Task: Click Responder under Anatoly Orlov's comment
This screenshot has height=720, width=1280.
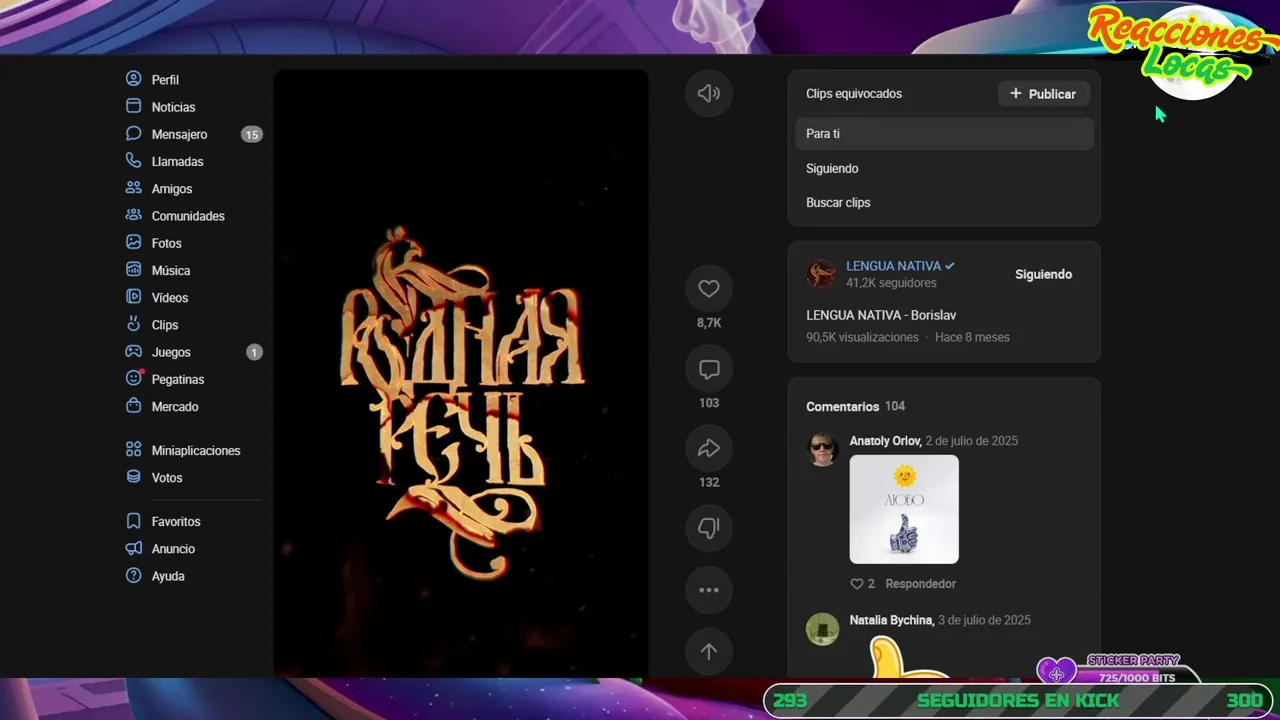Action: click(921, 584)
